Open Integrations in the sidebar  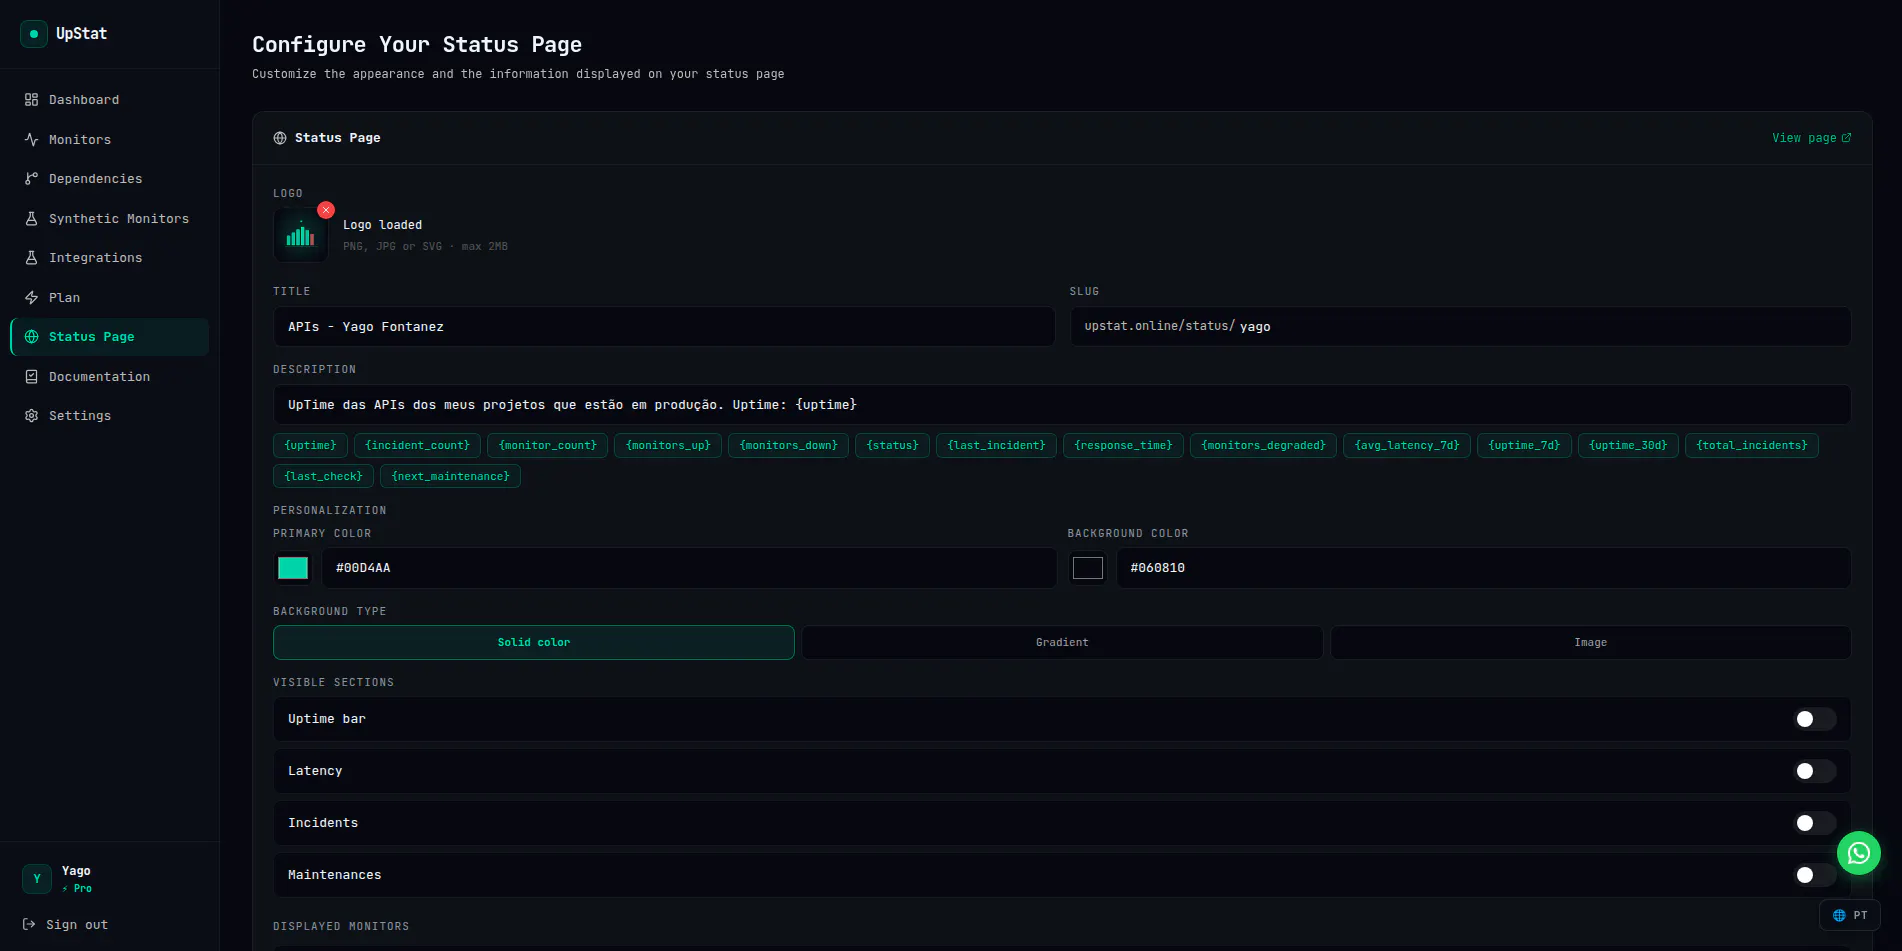(x=109, y=258)
